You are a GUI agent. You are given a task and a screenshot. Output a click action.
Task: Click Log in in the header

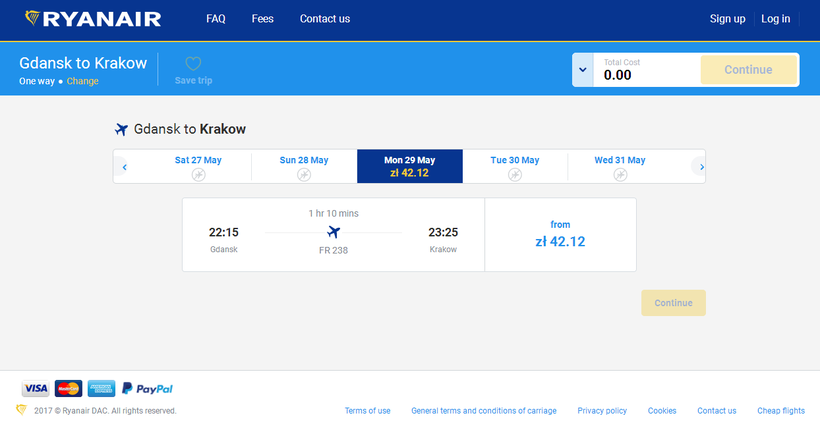(x=775, y=19)
